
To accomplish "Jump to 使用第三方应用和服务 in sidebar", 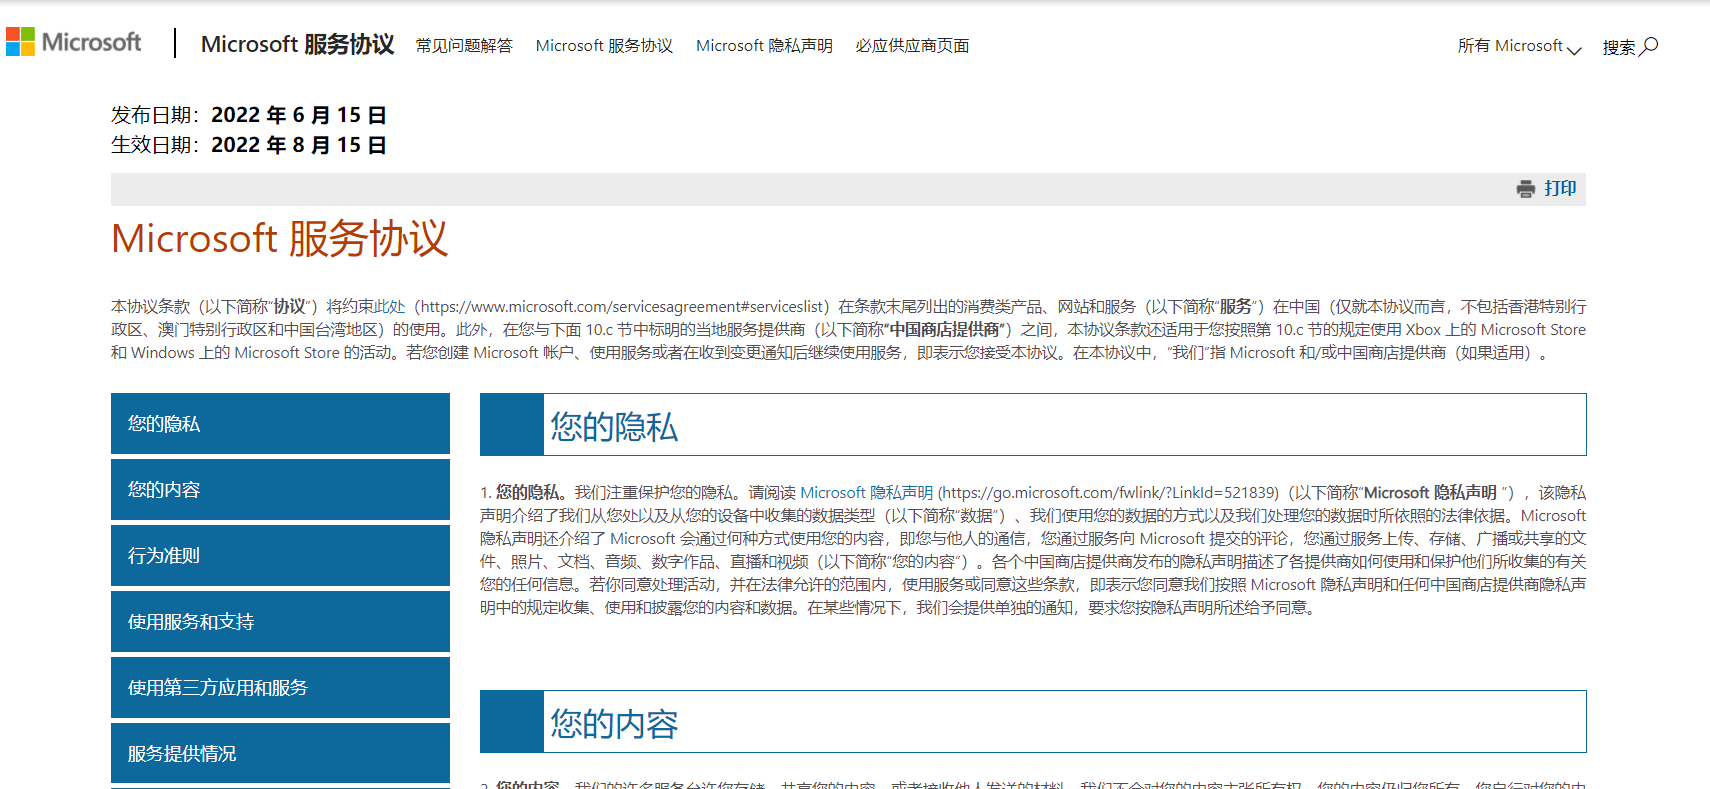I will click(x=280, y=687).
